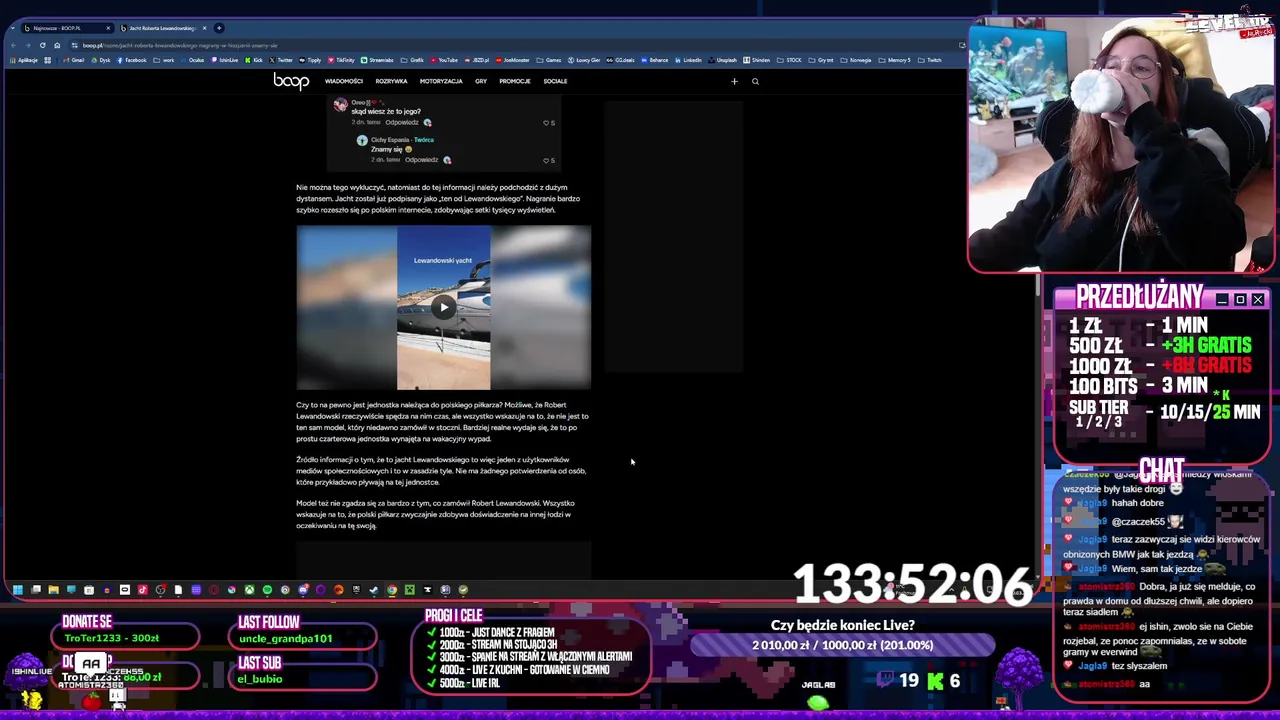Open LinkedIn bookmark

click(687, 60)
